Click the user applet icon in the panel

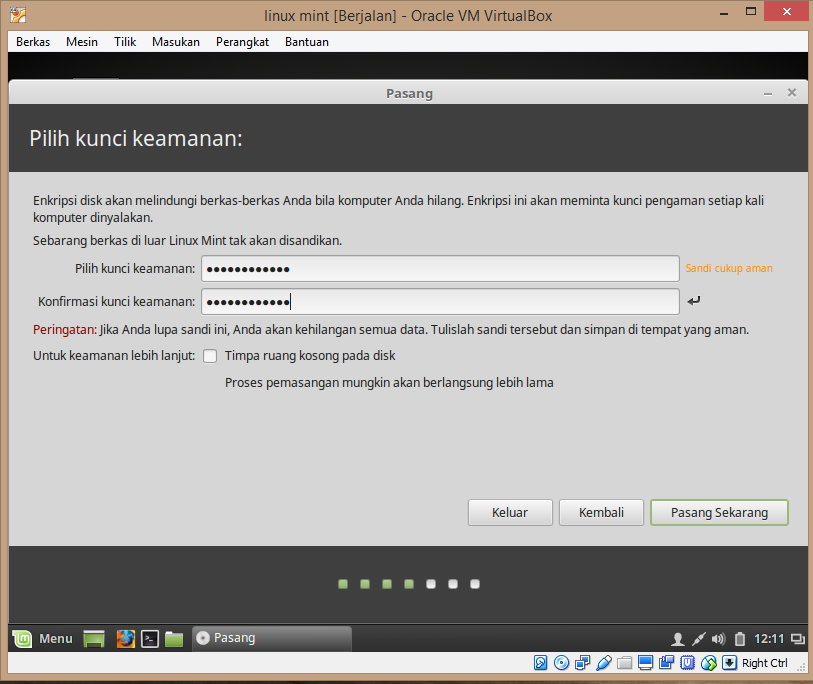[x=678, y=639]
